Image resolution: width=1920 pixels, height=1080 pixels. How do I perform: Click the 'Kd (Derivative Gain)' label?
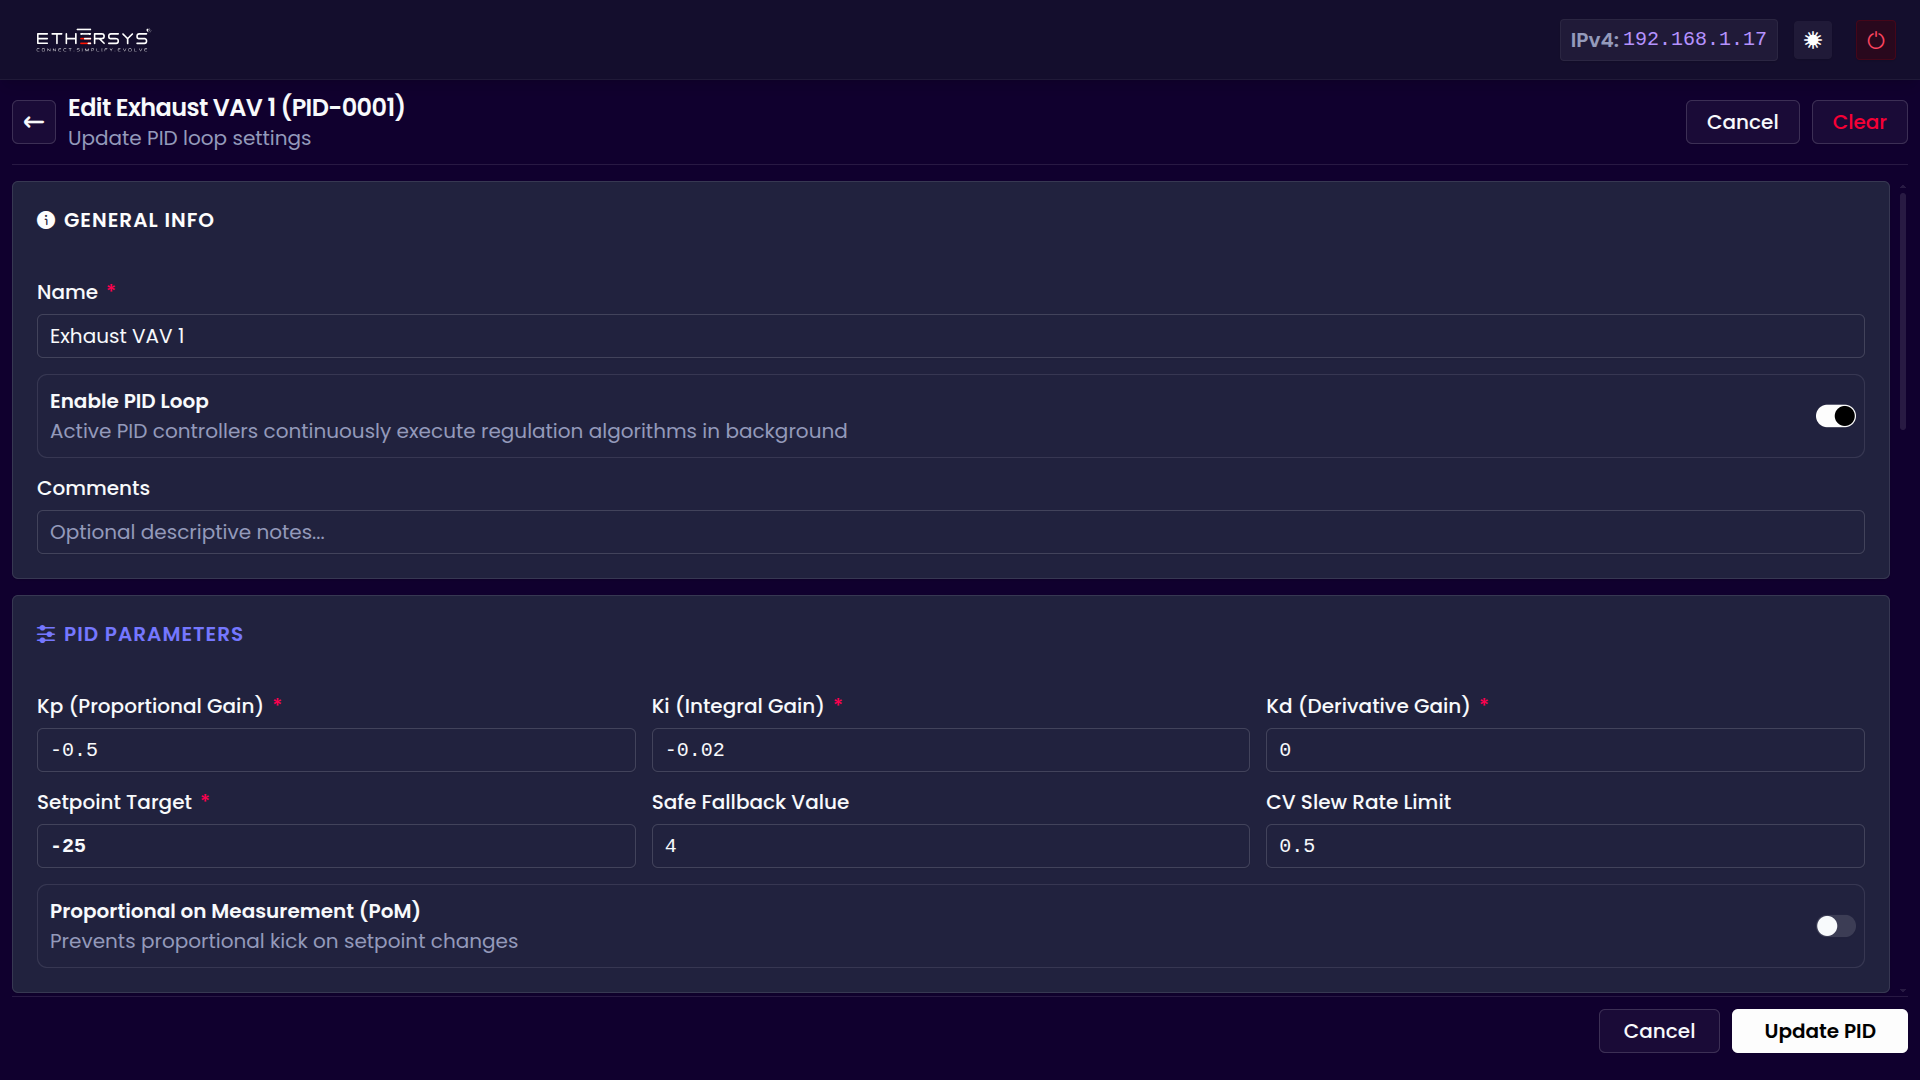(x=1368, y=706)
